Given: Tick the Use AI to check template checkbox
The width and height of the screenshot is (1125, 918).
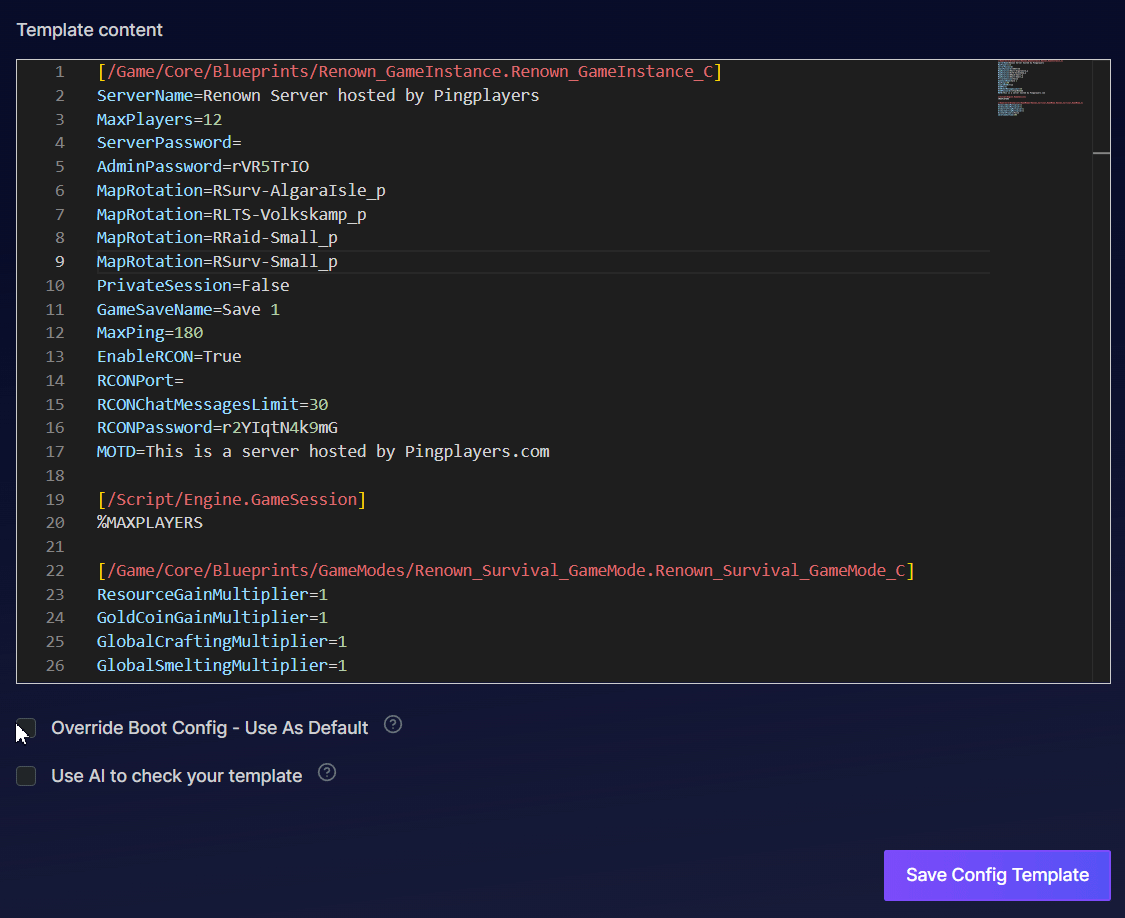Looking at the screenshot, I should (26, 776).
